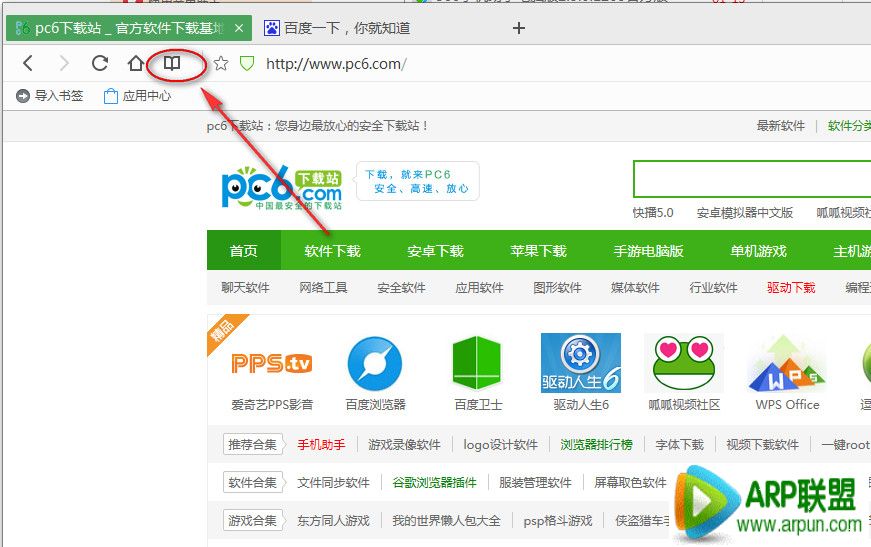Click the 百度浏览器 compass icon

(x=375, y=364)
